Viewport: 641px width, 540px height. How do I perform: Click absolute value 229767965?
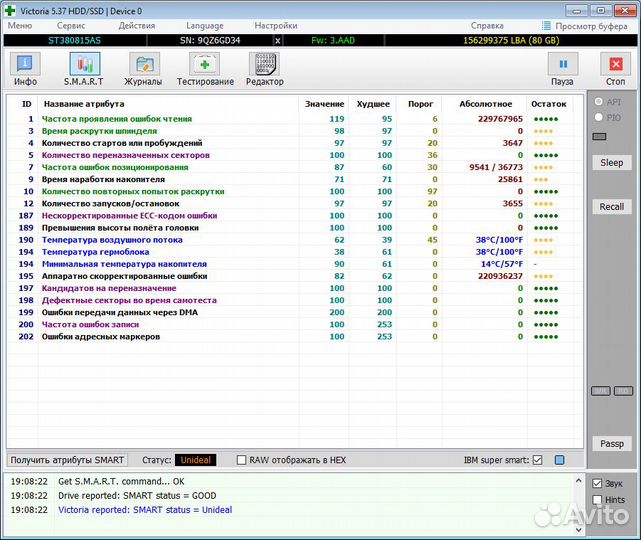[500, 119]
